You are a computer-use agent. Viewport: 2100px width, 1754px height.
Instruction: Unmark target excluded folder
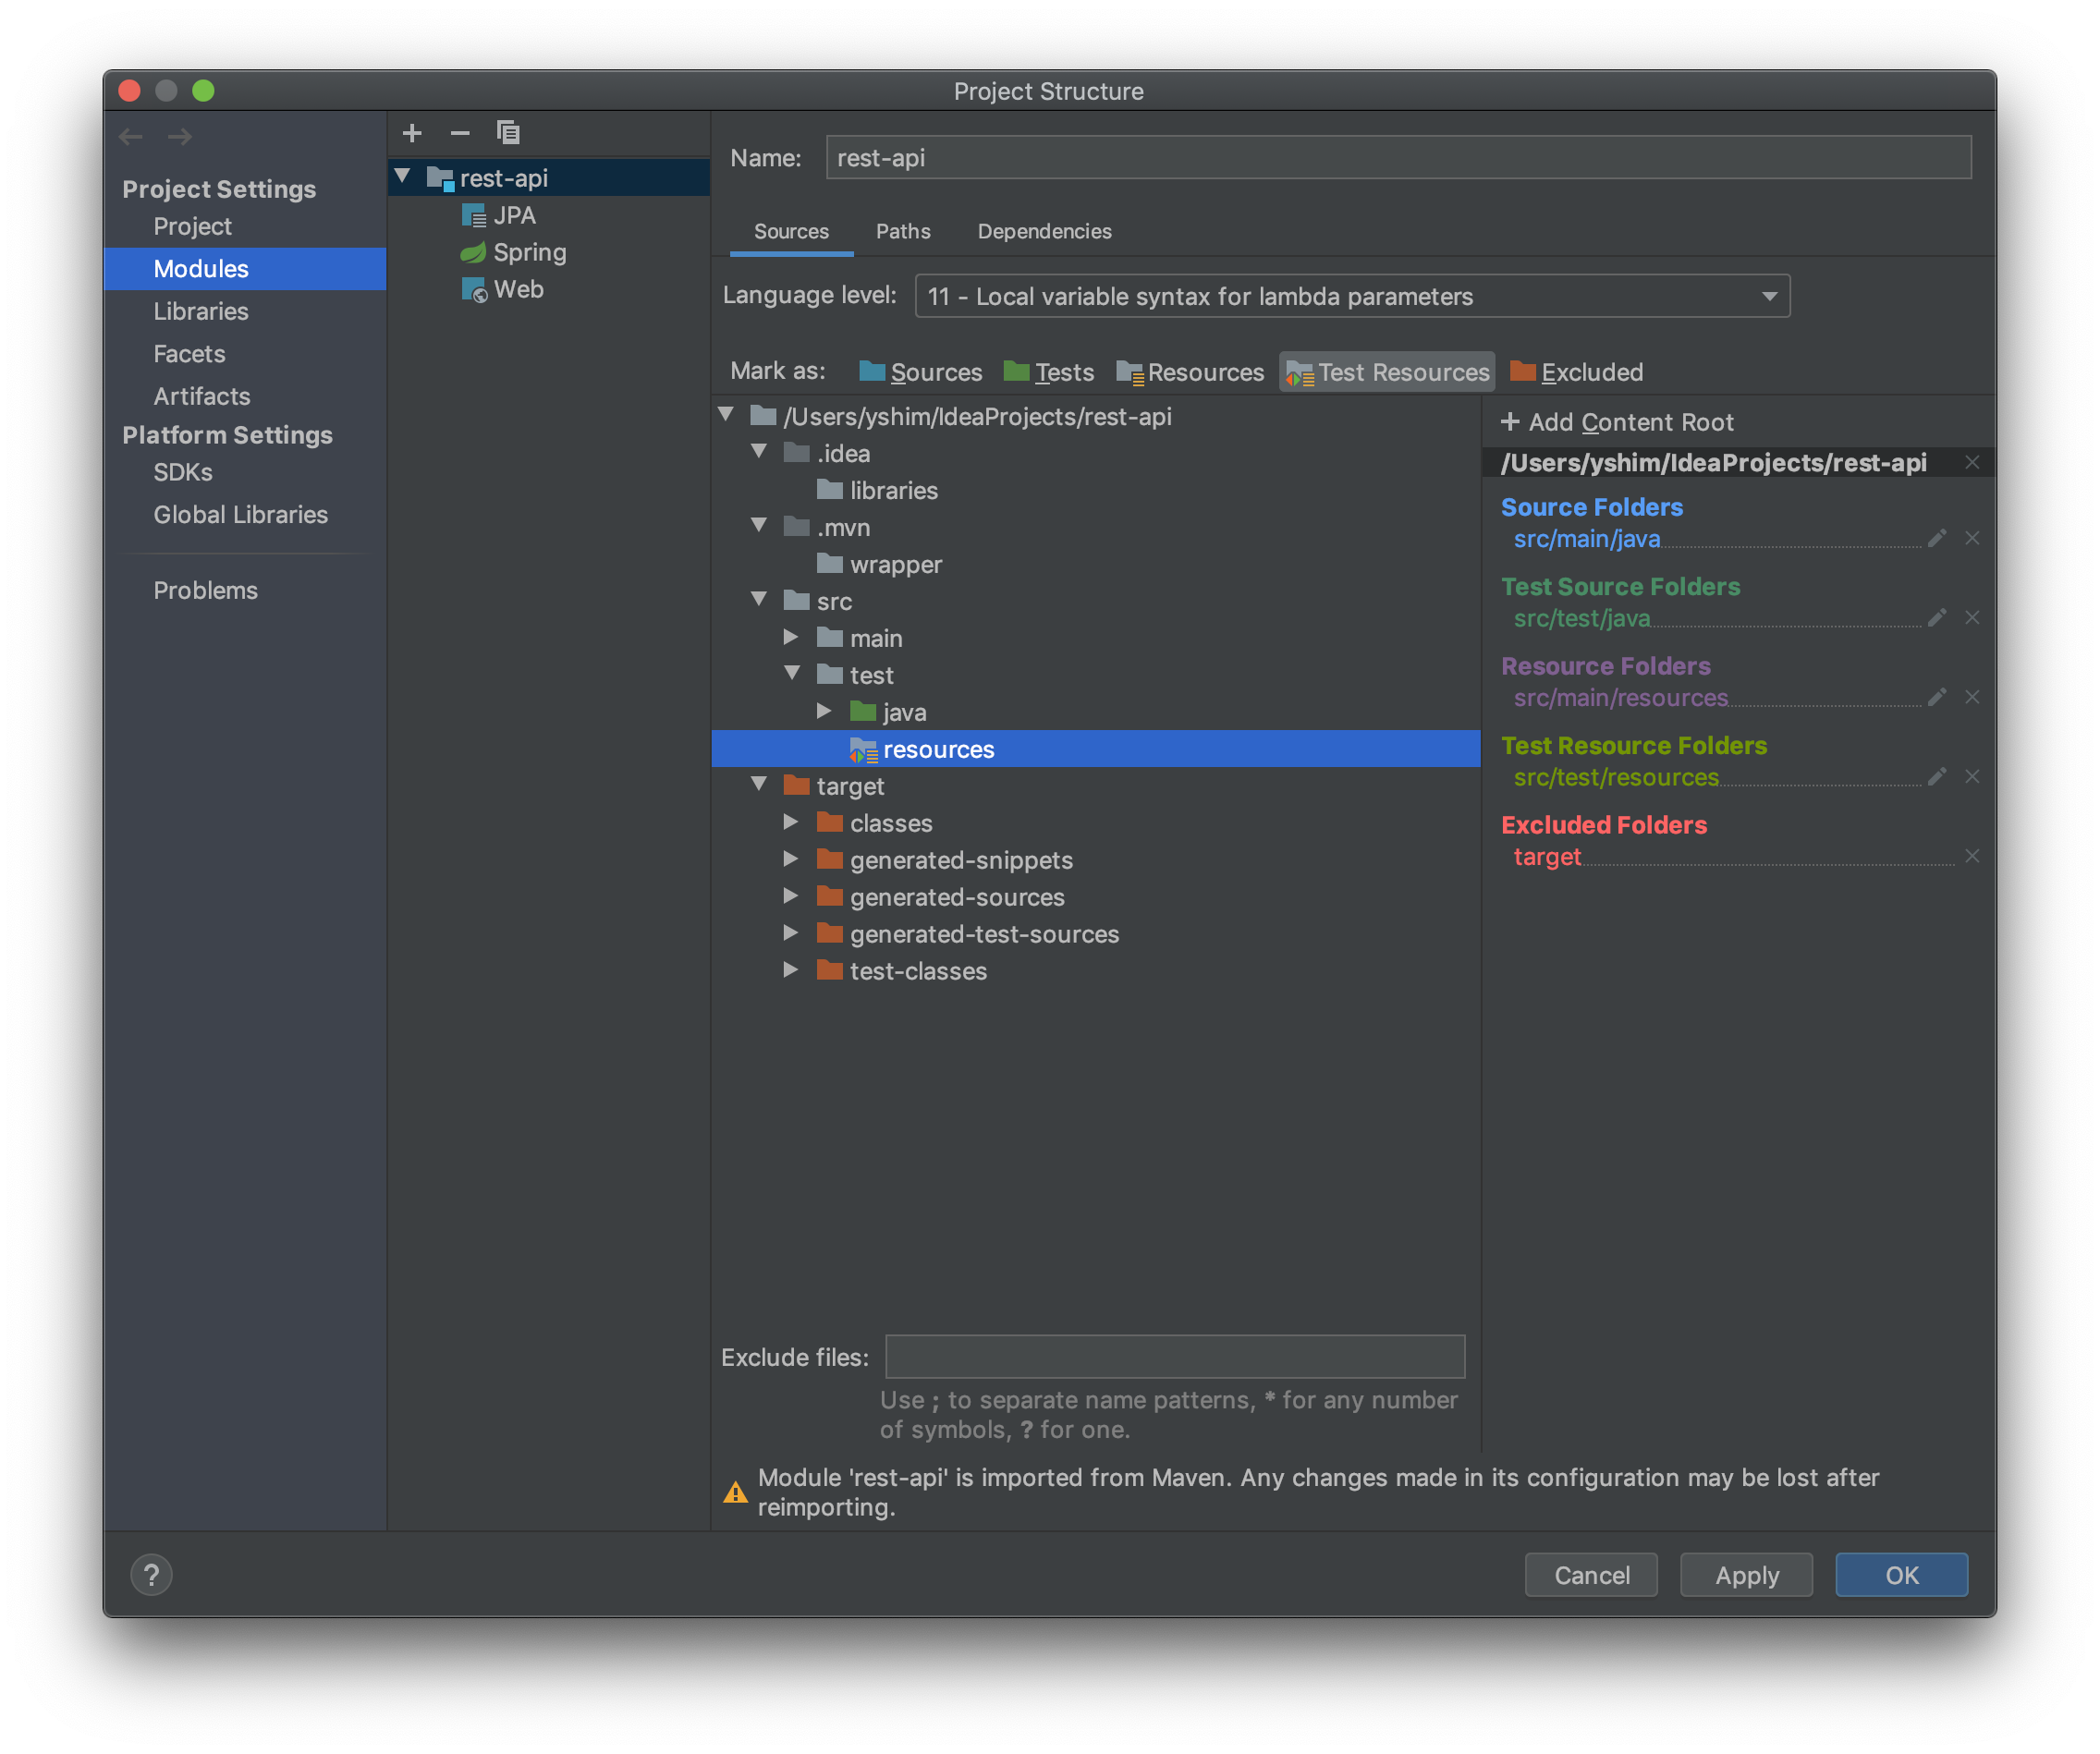(1972, 856)
